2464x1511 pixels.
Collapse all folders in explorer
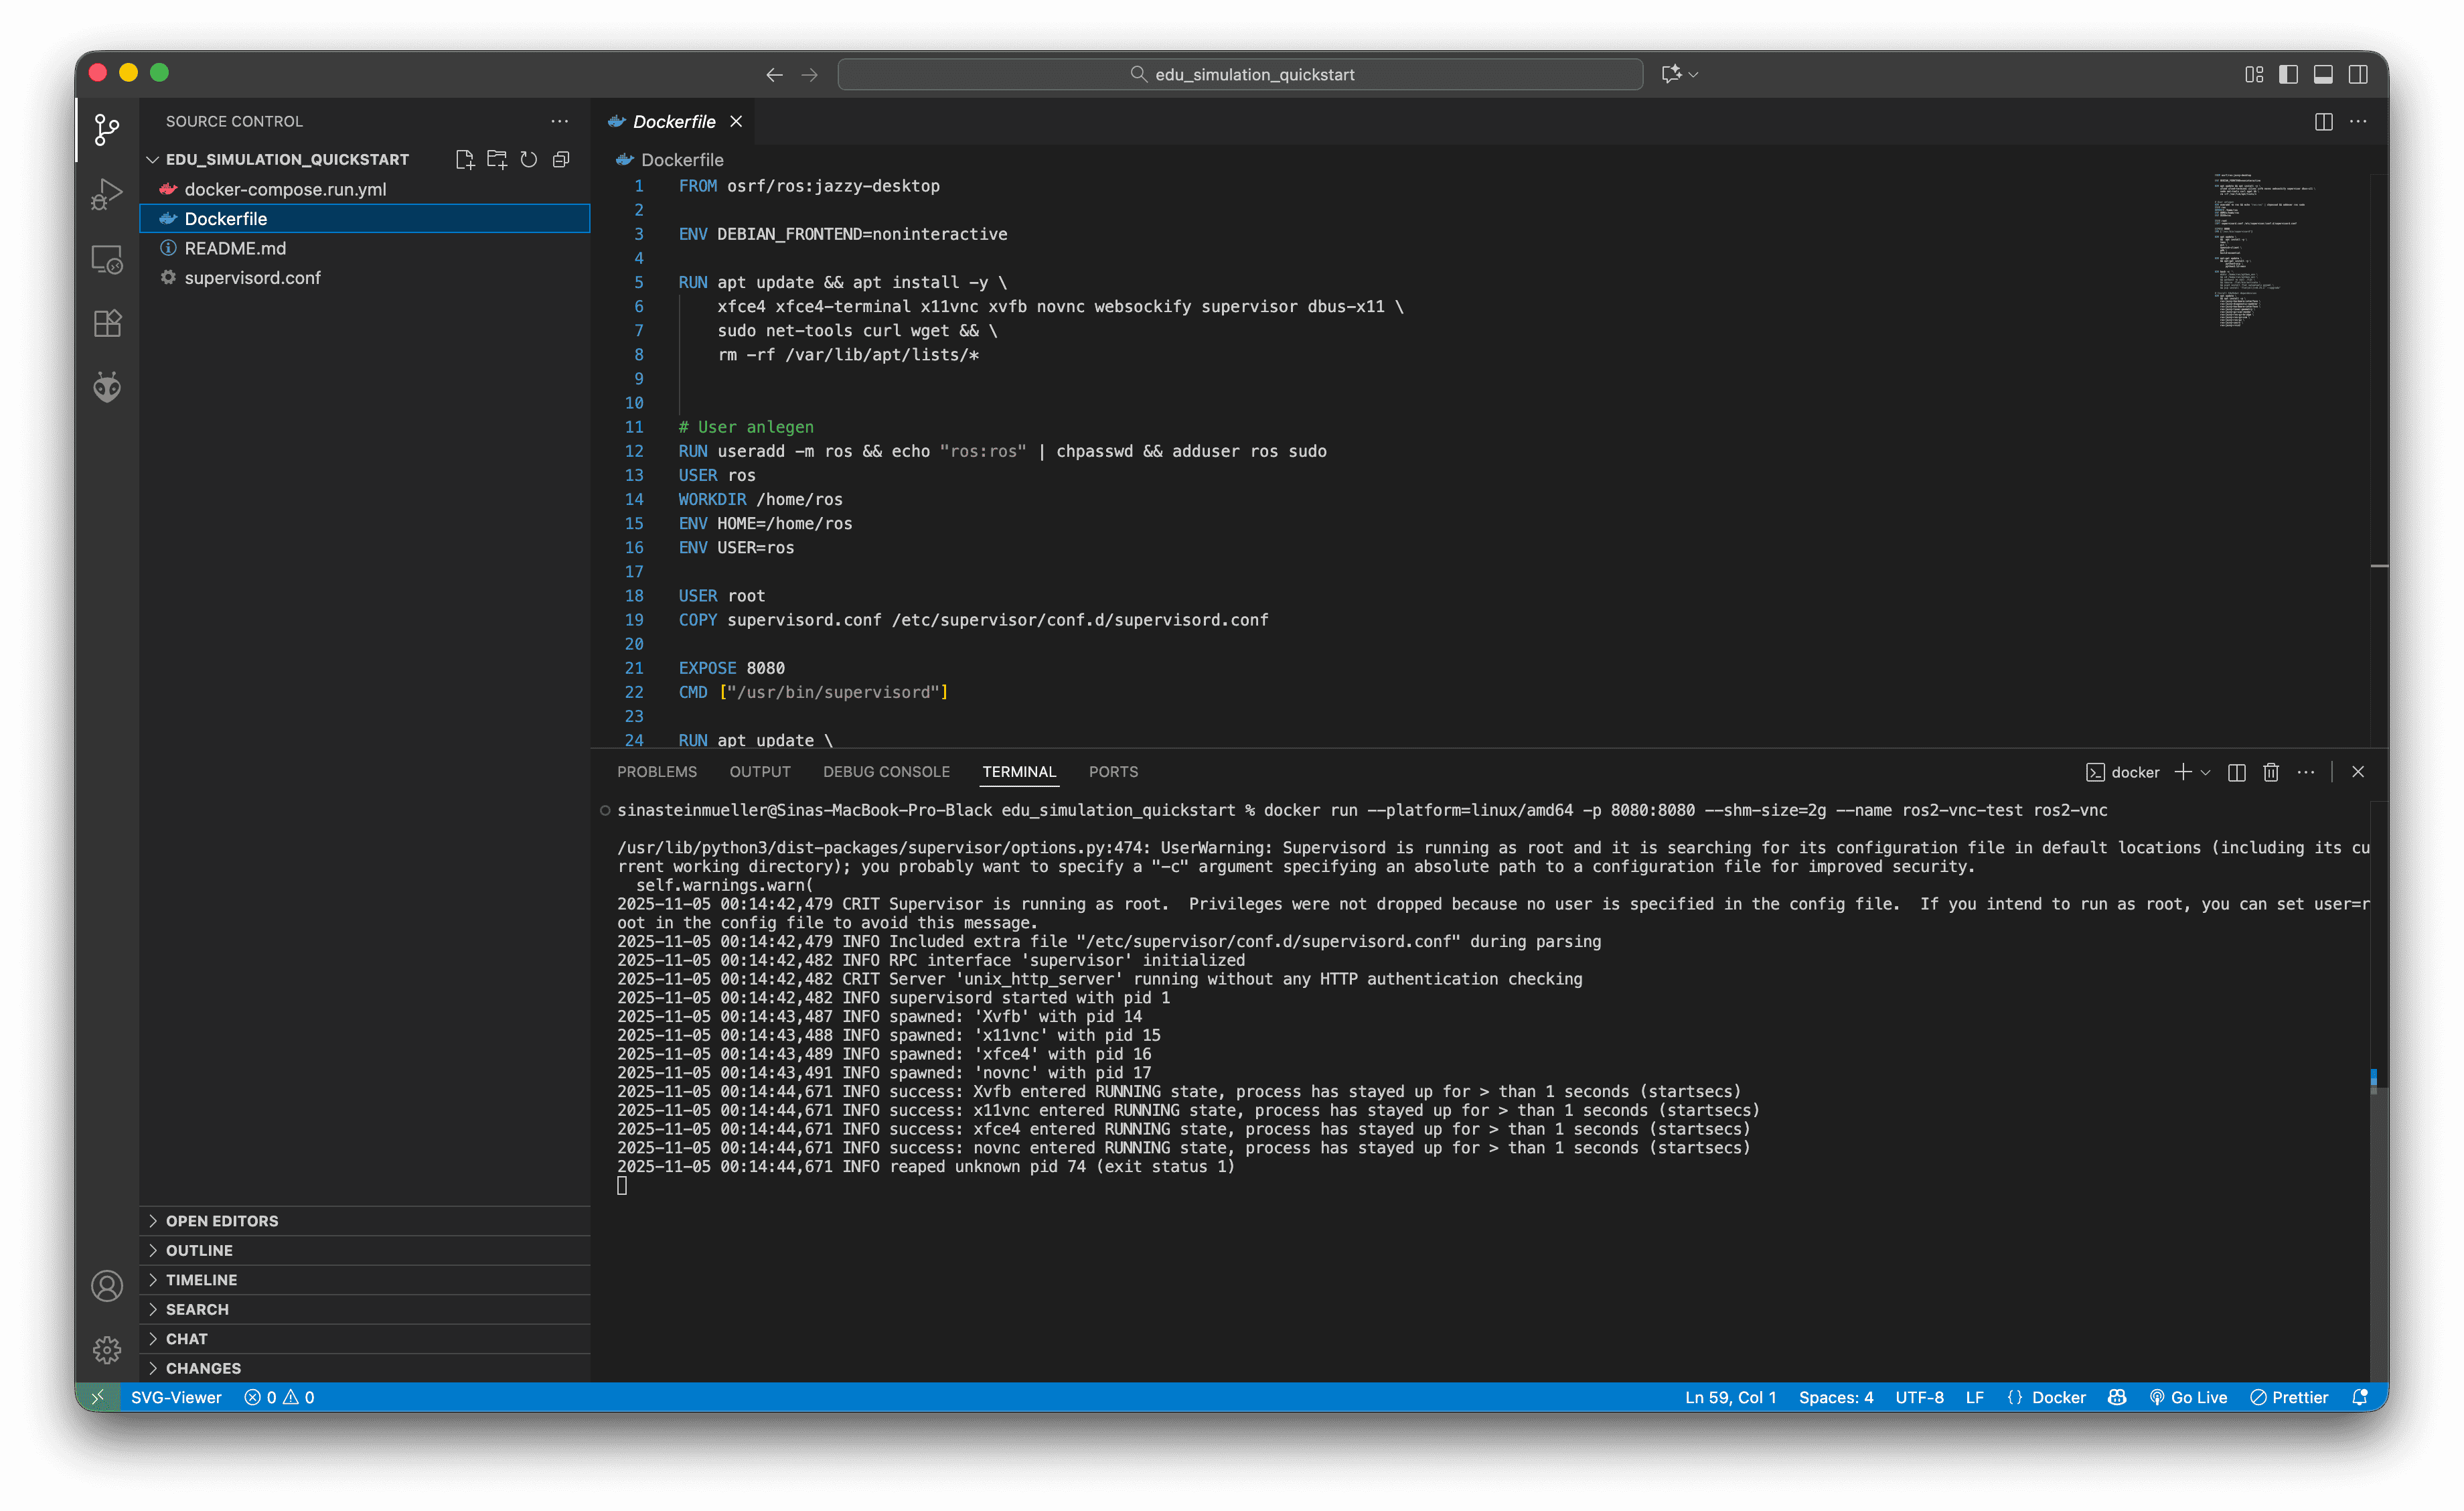pos(561,159)
